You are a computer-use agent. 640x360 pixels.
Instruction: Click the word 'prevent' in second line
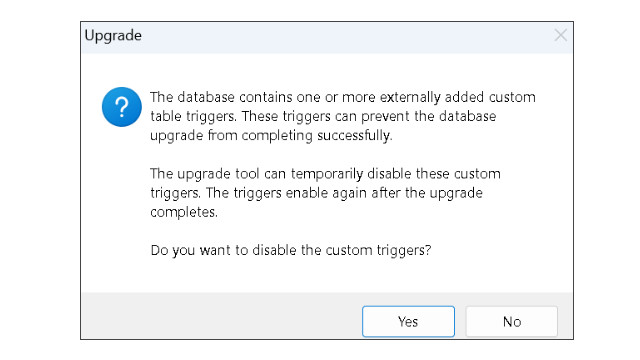[386, 116]
